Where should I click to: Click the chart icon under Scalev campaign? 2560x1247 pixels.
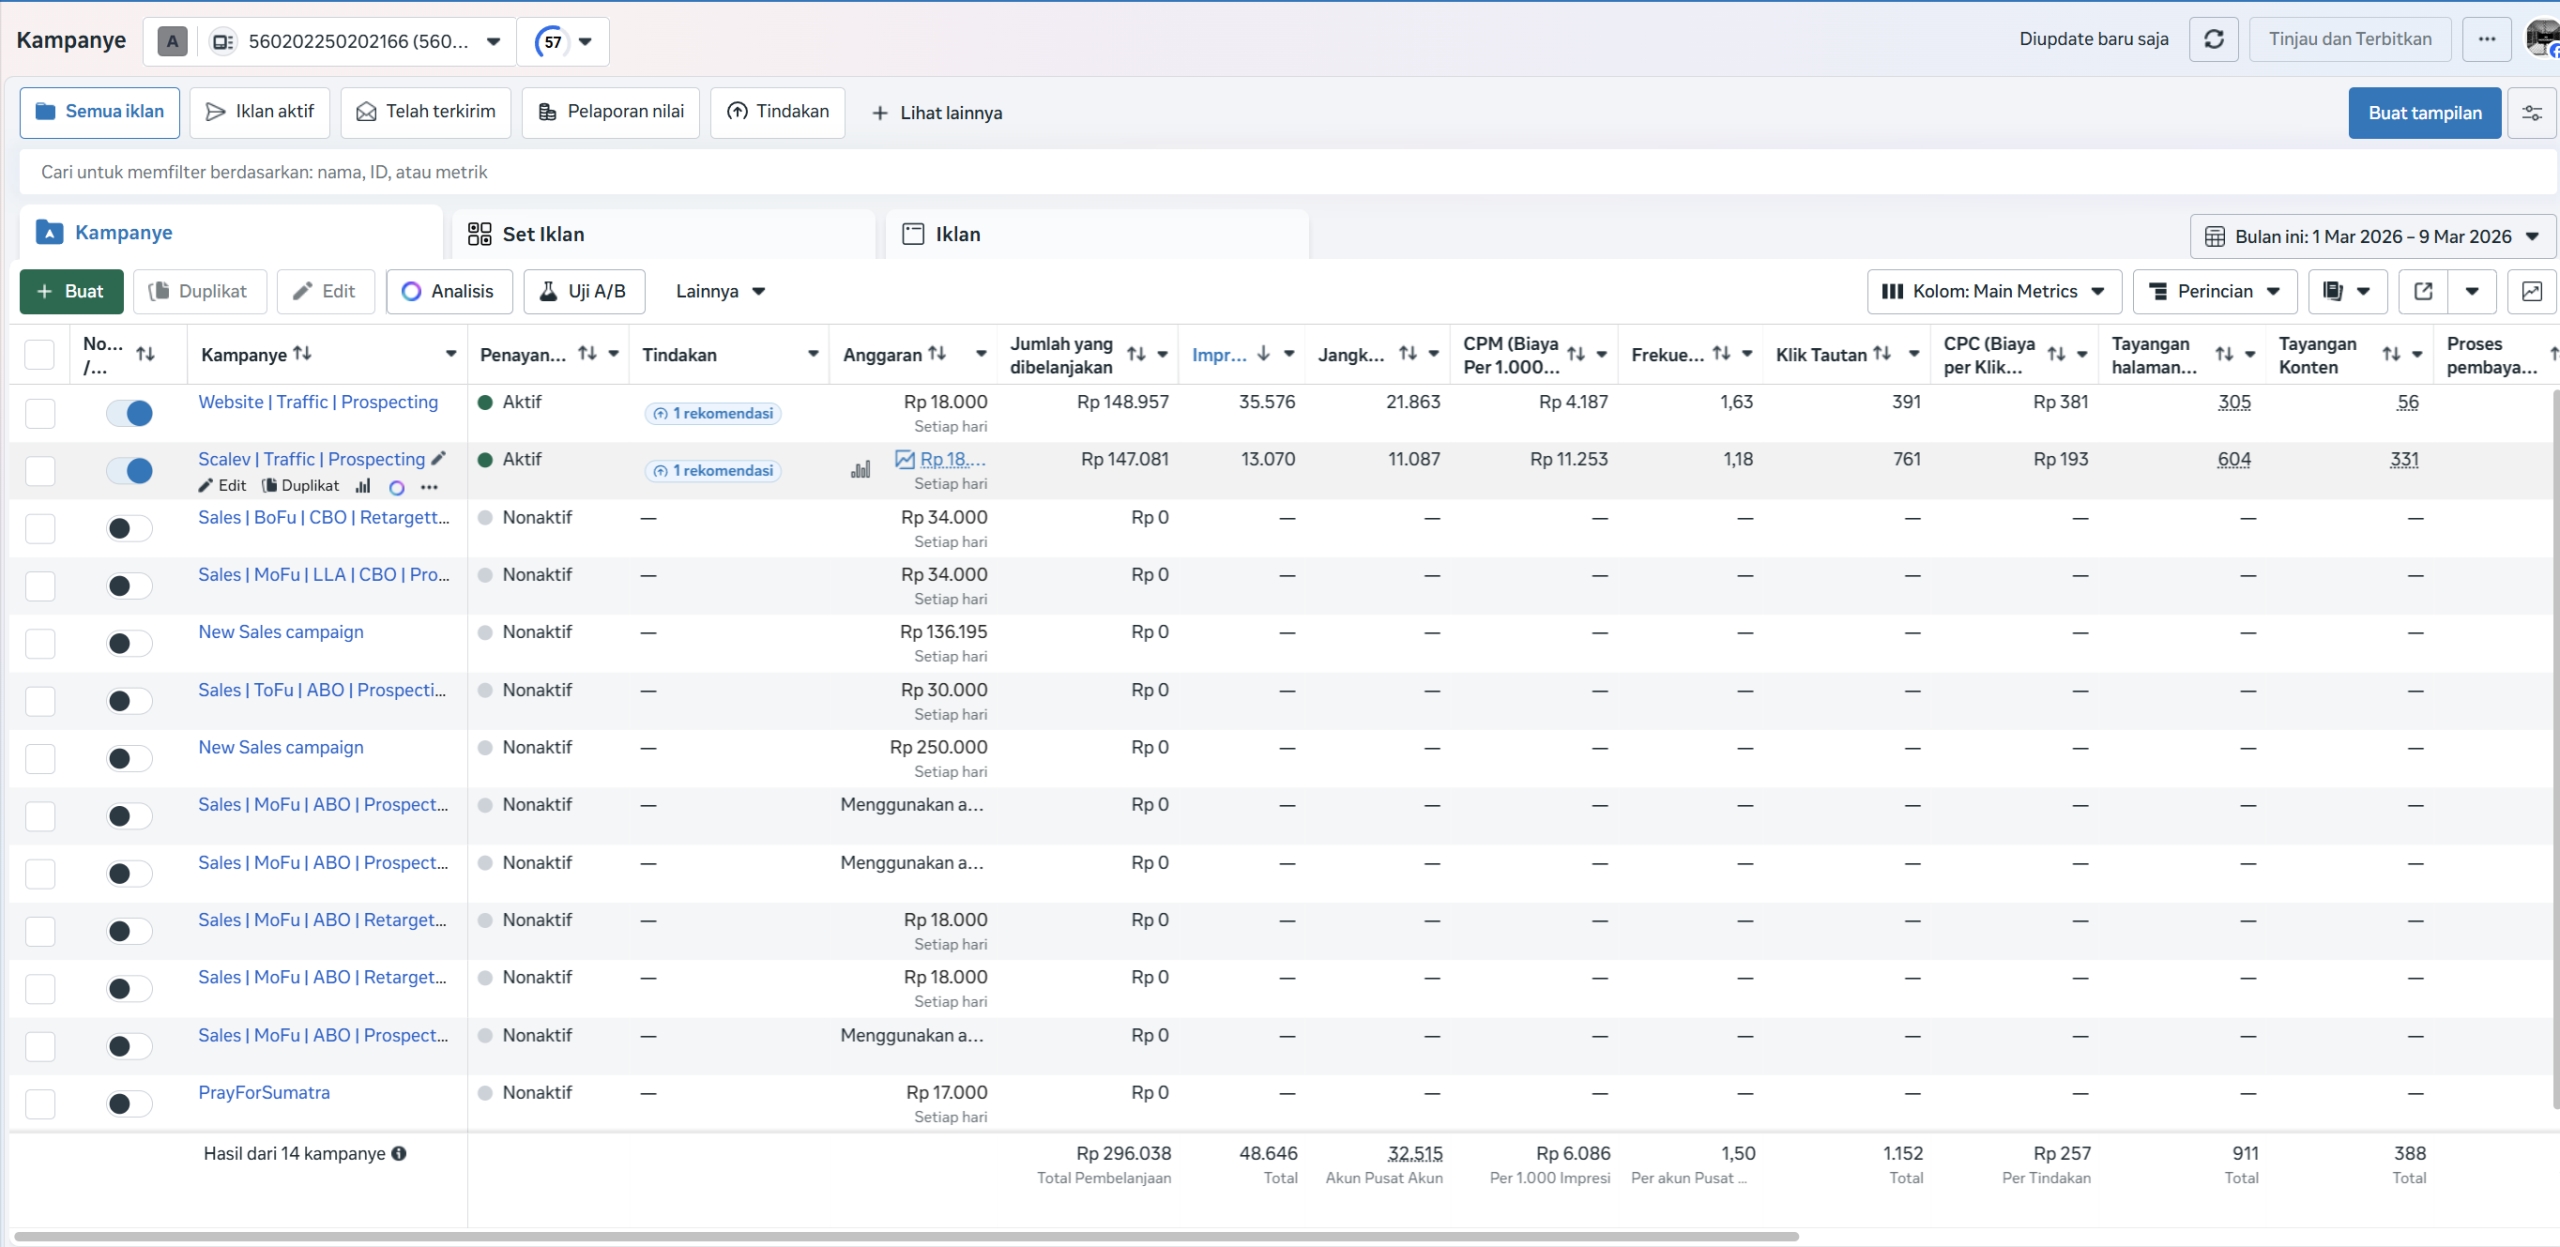(363, 487)
